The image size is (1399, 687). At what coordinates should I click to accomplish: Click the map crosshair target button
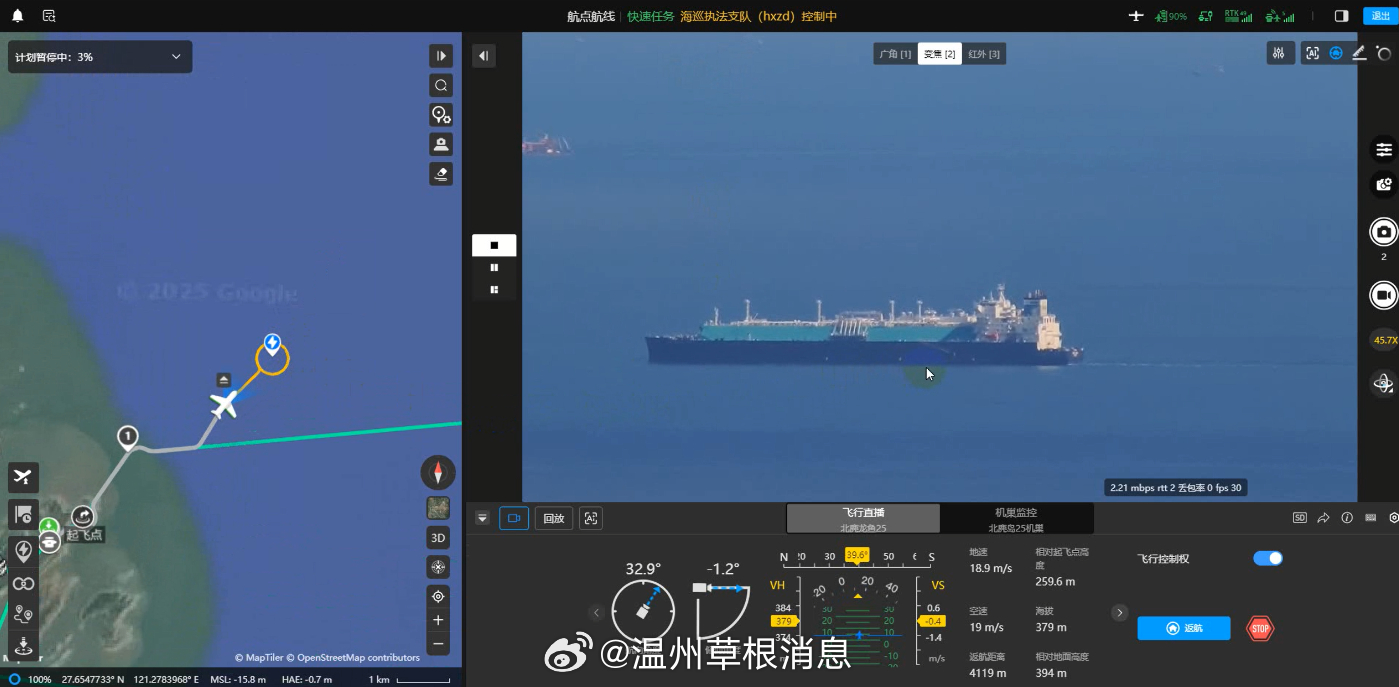438,567
